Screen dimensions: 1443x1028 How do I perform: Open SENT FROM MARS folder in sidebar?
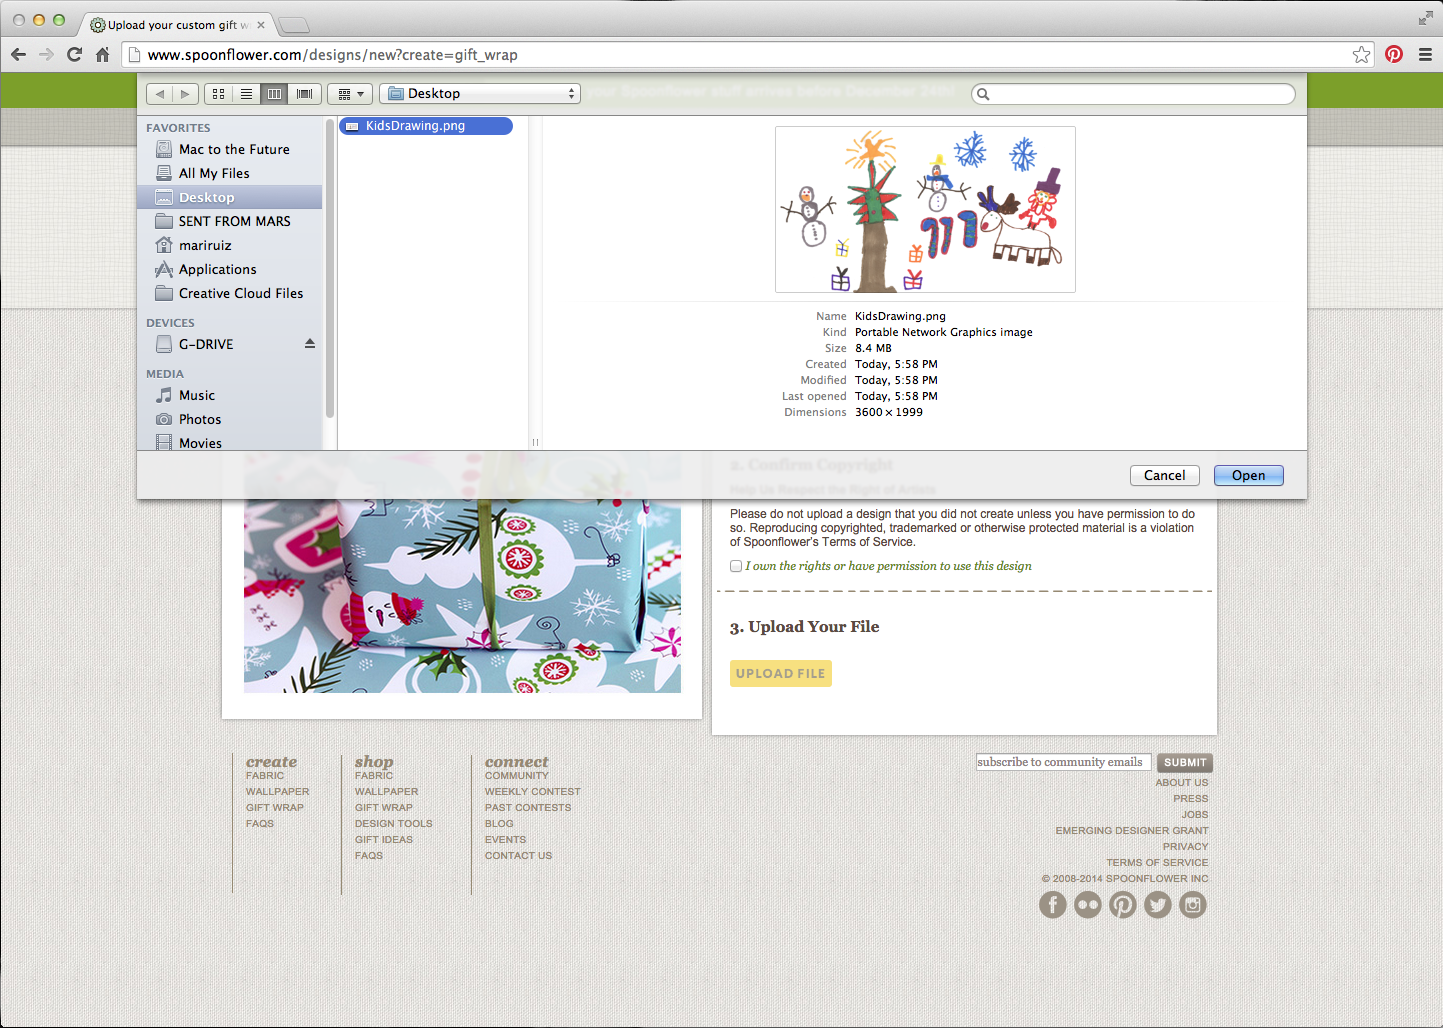point(229,221)
